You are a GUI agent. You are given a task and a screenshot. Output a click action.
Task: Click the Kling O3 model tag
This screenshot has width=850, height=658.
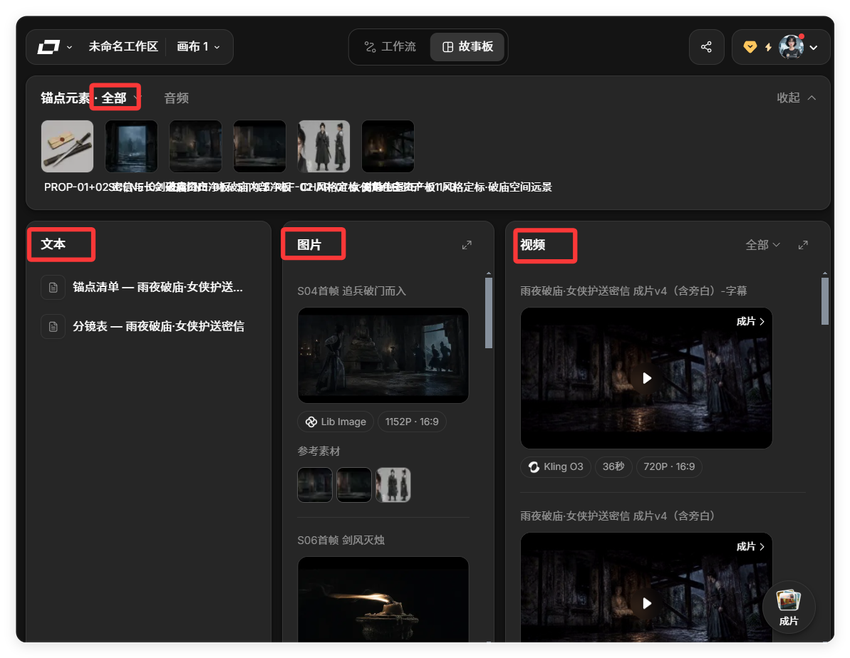click(556, 467)
